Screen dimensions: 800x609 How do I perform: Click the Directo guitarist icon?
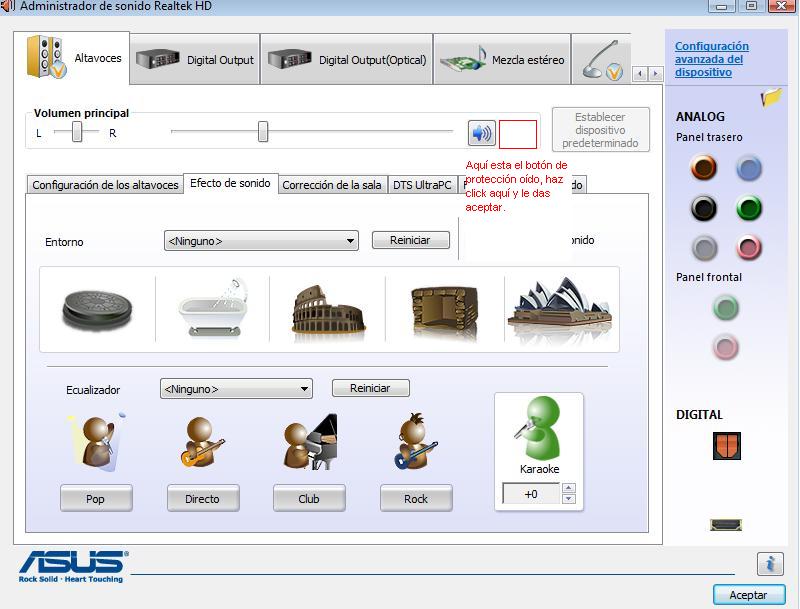(x=203, y=442)
